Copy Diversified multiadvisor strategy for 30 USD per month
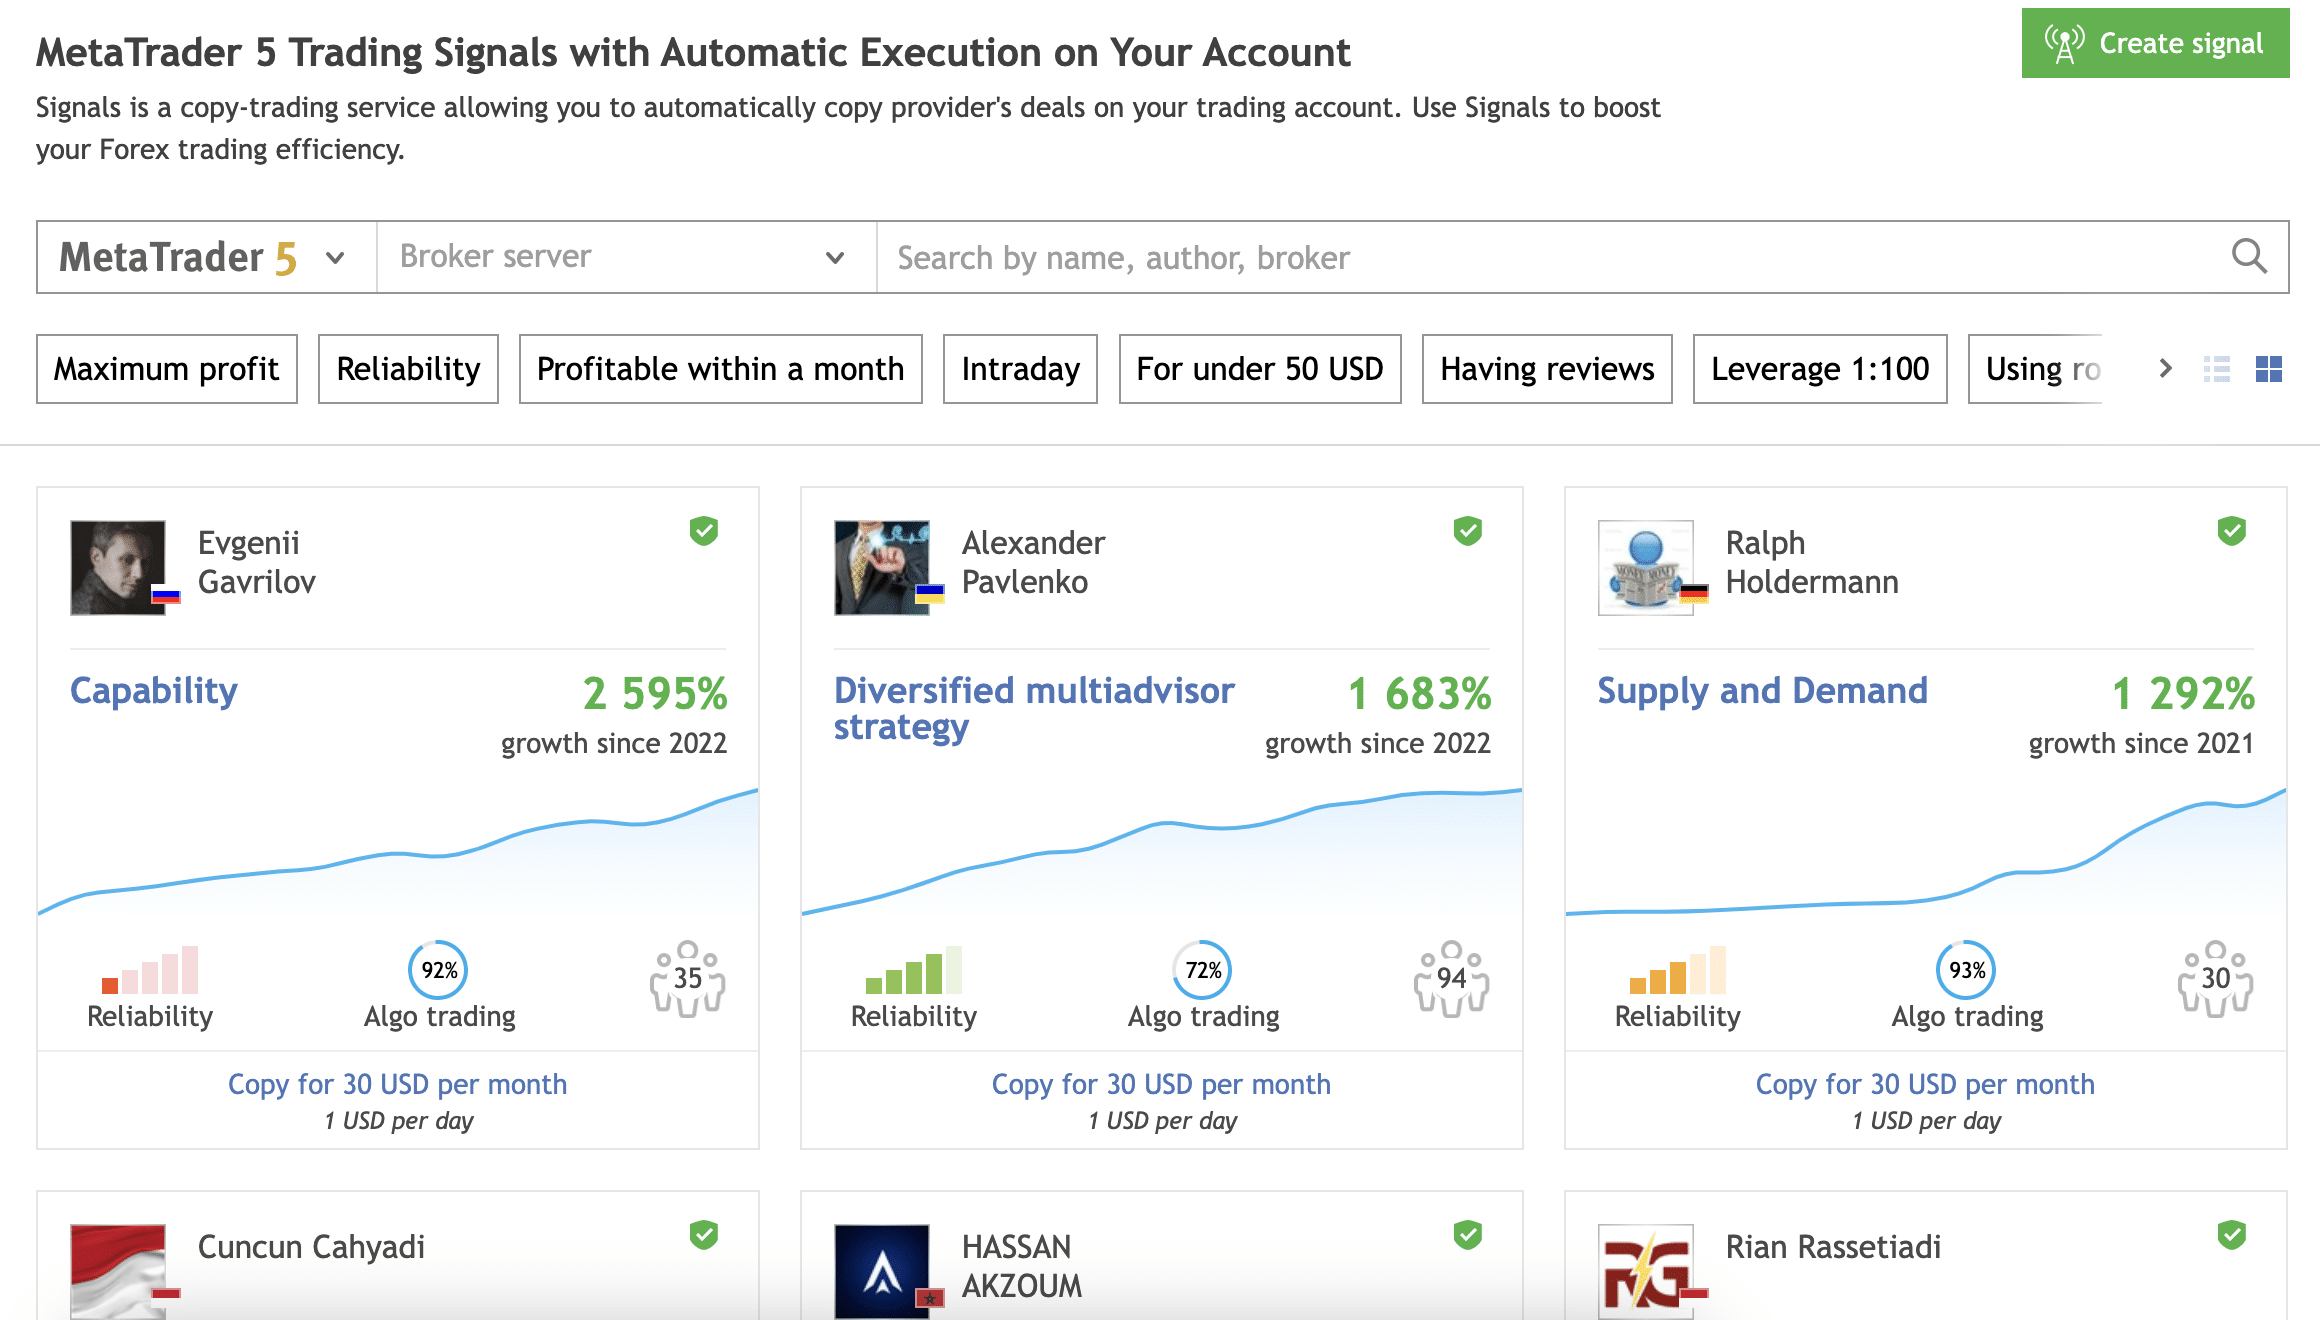This screenshot has width=2320, height=1320. tap(1161, 1084)
